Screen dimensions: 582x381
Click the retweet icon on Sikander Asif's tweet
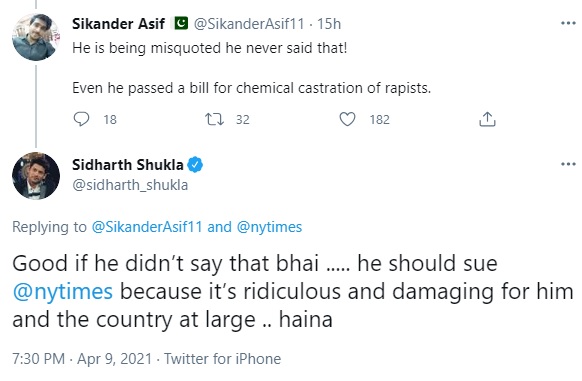pyautogui.click(x=215, y=119)
